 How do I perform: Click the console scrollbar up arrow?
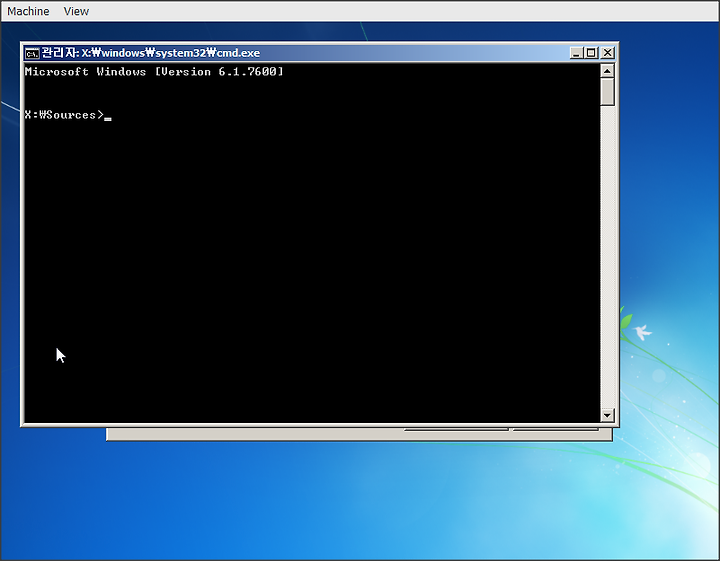pyautogui.click(x=607, y=71)
